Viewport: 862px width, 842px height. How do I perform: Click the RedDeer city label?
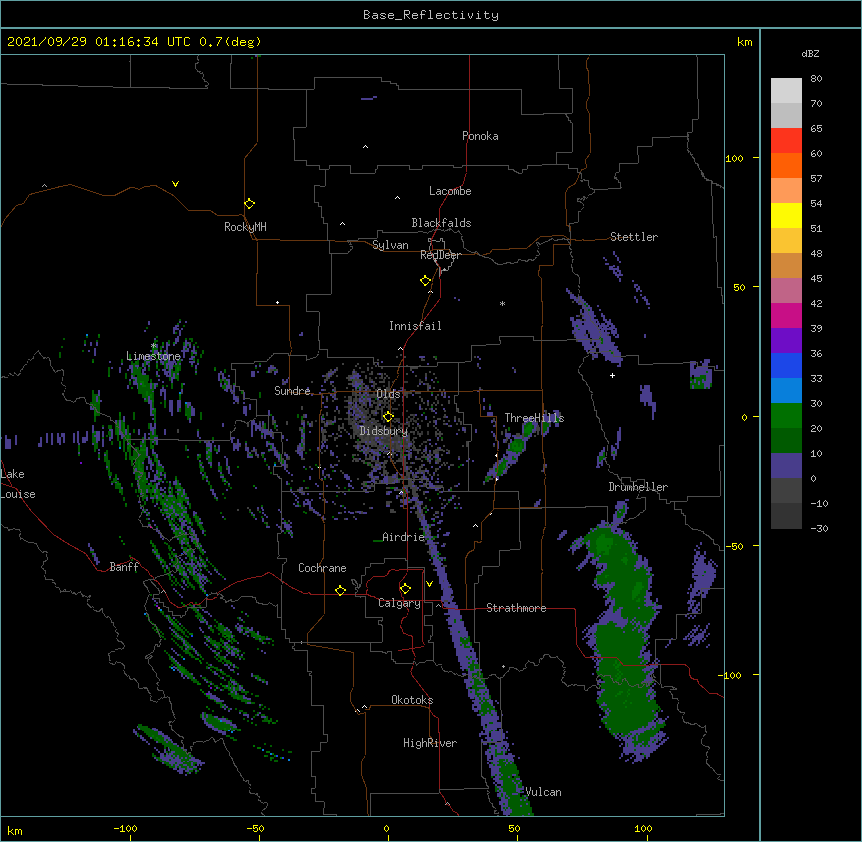coord(440,255)
